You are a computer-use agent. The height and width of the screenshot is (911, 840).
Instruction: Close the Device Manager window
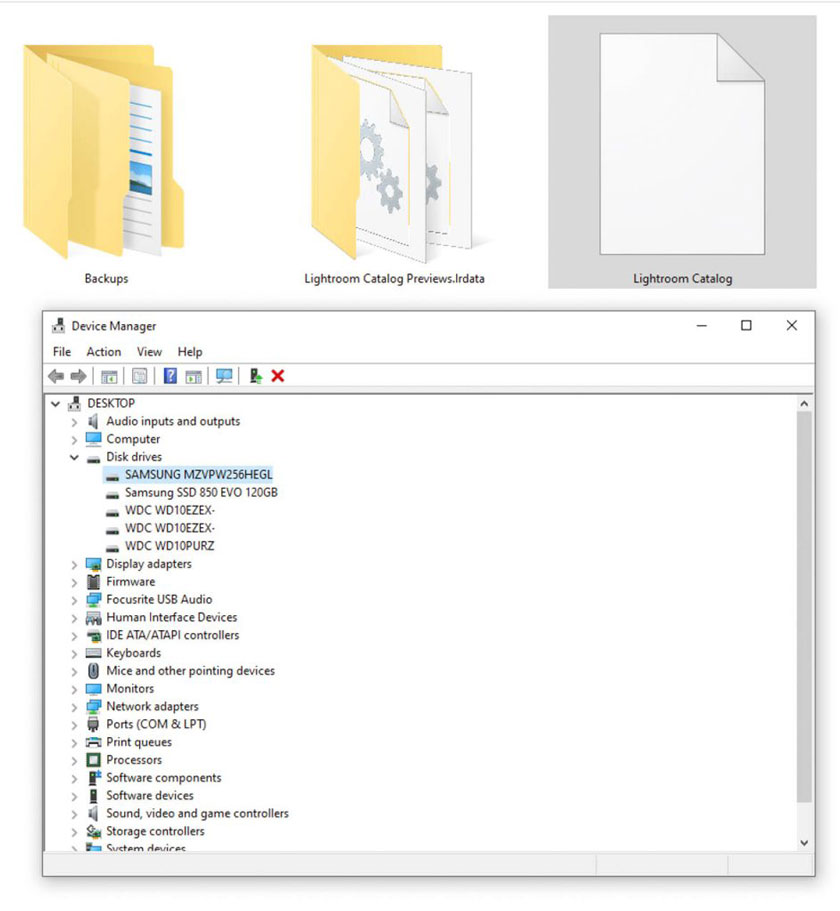pos(792,326)
